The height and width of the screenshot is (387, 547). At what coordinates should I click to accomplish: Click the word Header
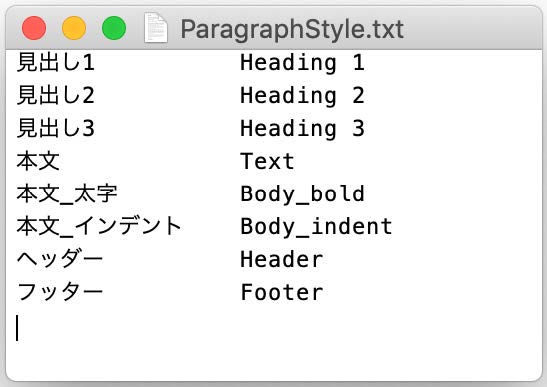282,259
